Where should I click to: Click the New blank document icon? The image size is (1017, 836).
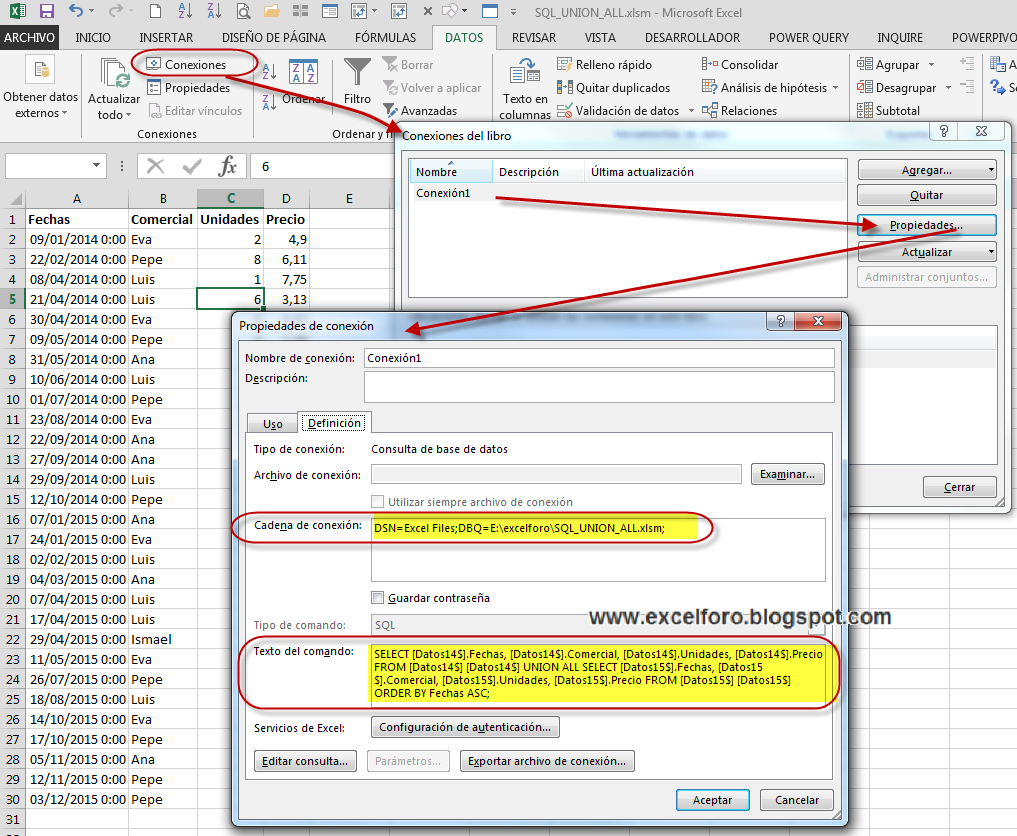coord(155,11)
